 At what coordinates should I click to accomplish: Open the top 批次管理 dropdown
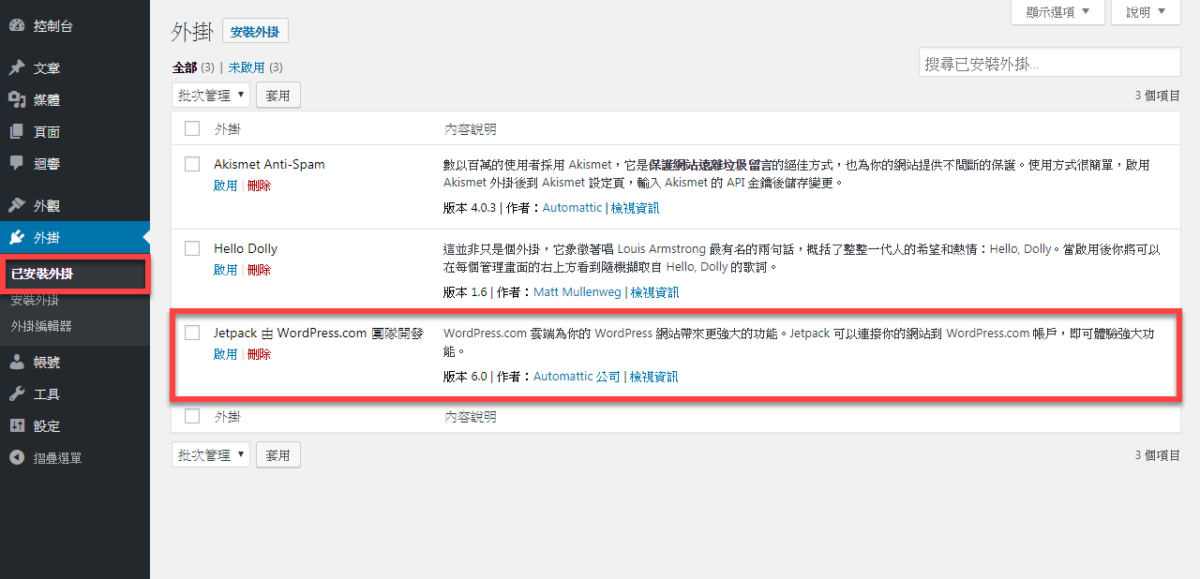[210, 95]
